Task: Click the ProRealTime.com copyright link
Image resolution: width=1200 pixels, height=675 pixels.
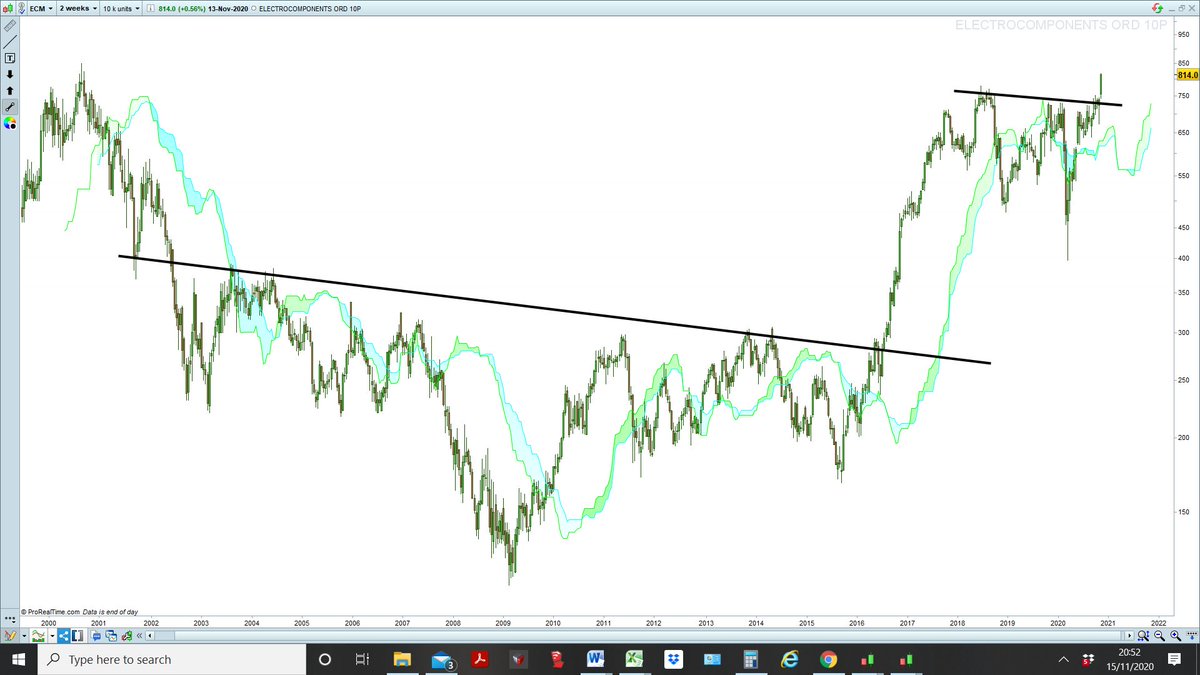Action: [x=52, y=611]
